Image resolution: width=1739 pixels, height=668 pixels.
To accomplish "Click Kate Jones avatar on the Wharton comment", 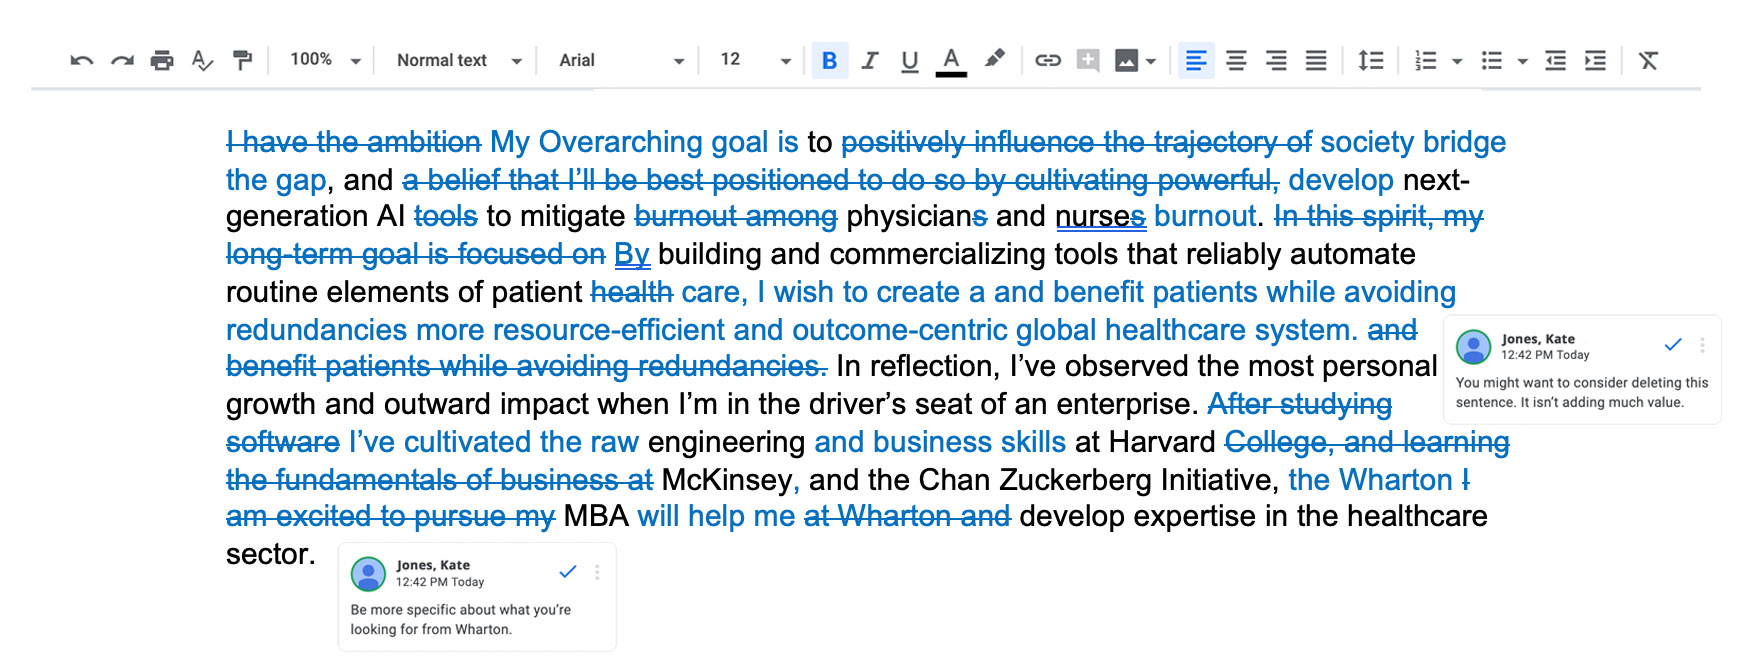I will tap(369, 574).
